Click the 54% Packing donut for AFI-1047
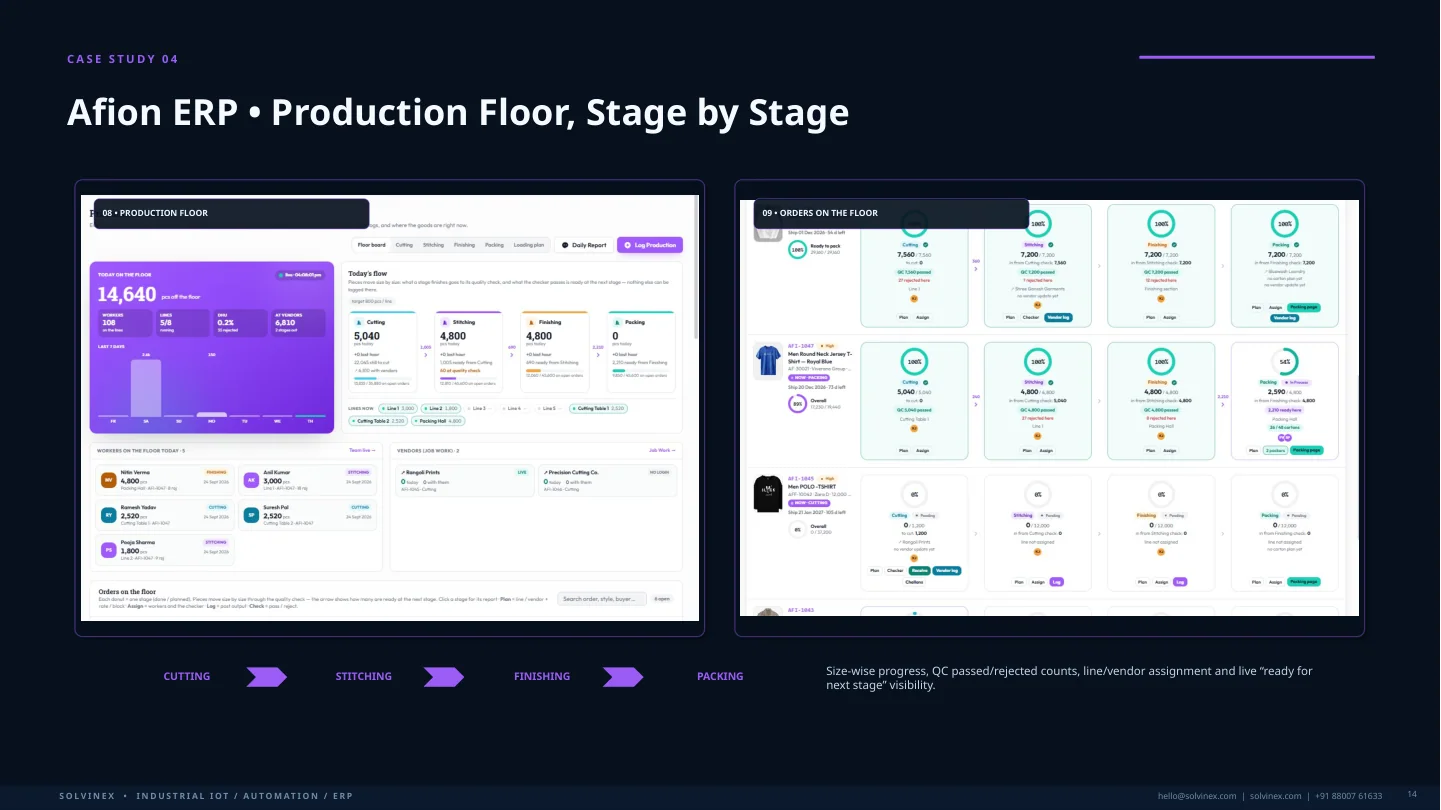1441x810 pixels. (1284, 362)
